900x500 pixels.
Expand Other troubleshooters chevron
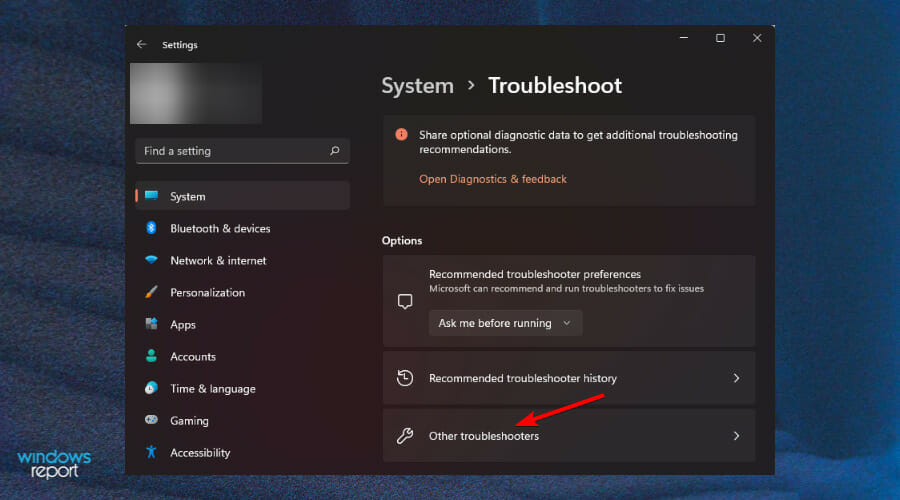736,436
